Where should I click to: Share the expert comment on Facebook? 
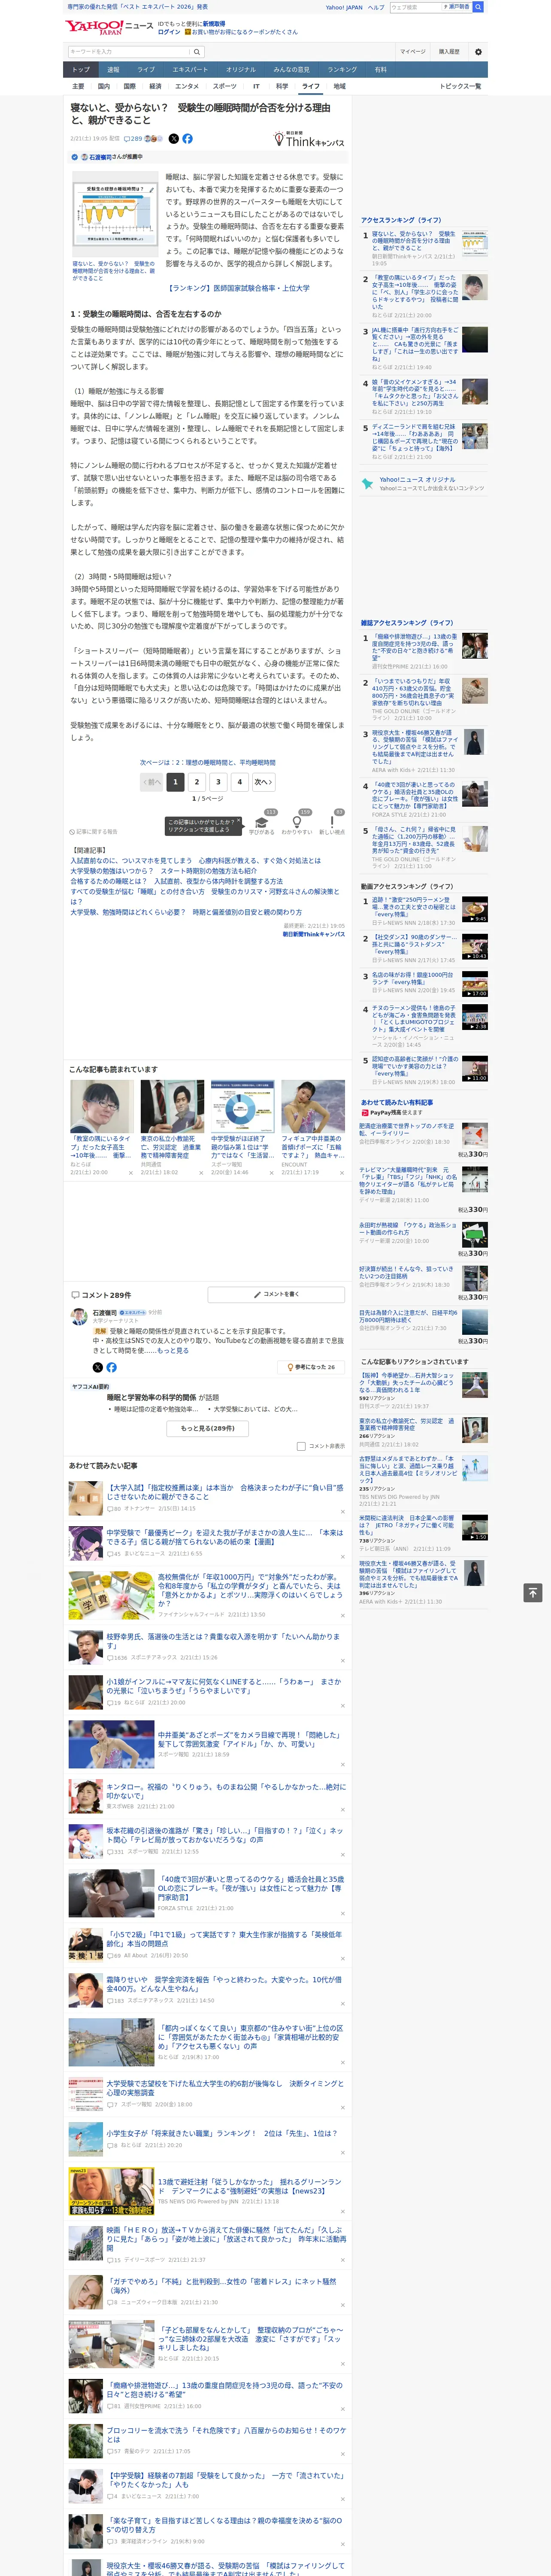tap(111, 1367)
